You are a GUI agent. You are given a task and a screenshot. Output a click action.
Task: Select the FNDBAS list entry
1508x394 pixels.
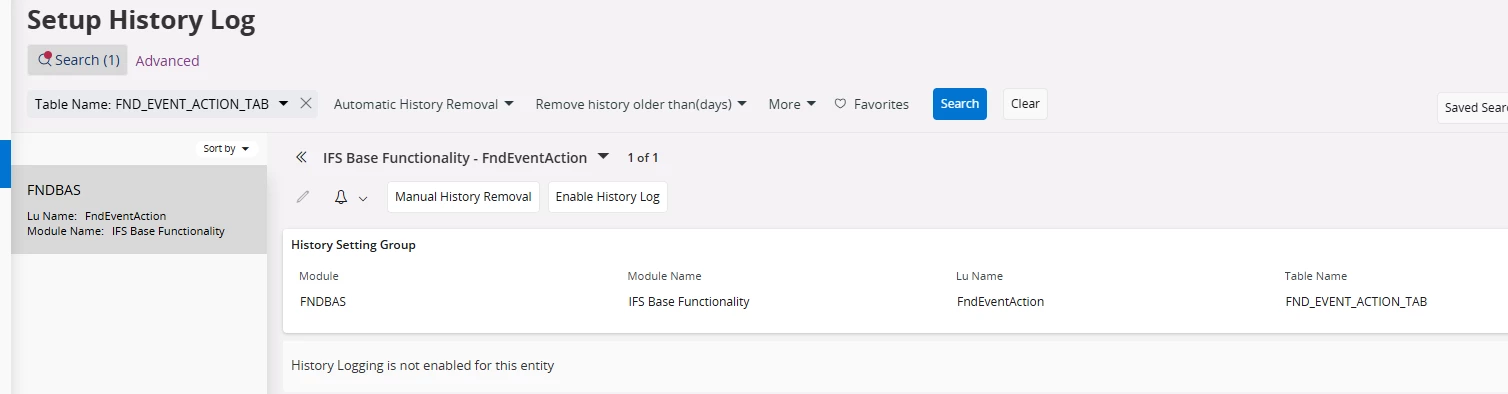coord(139,209)
